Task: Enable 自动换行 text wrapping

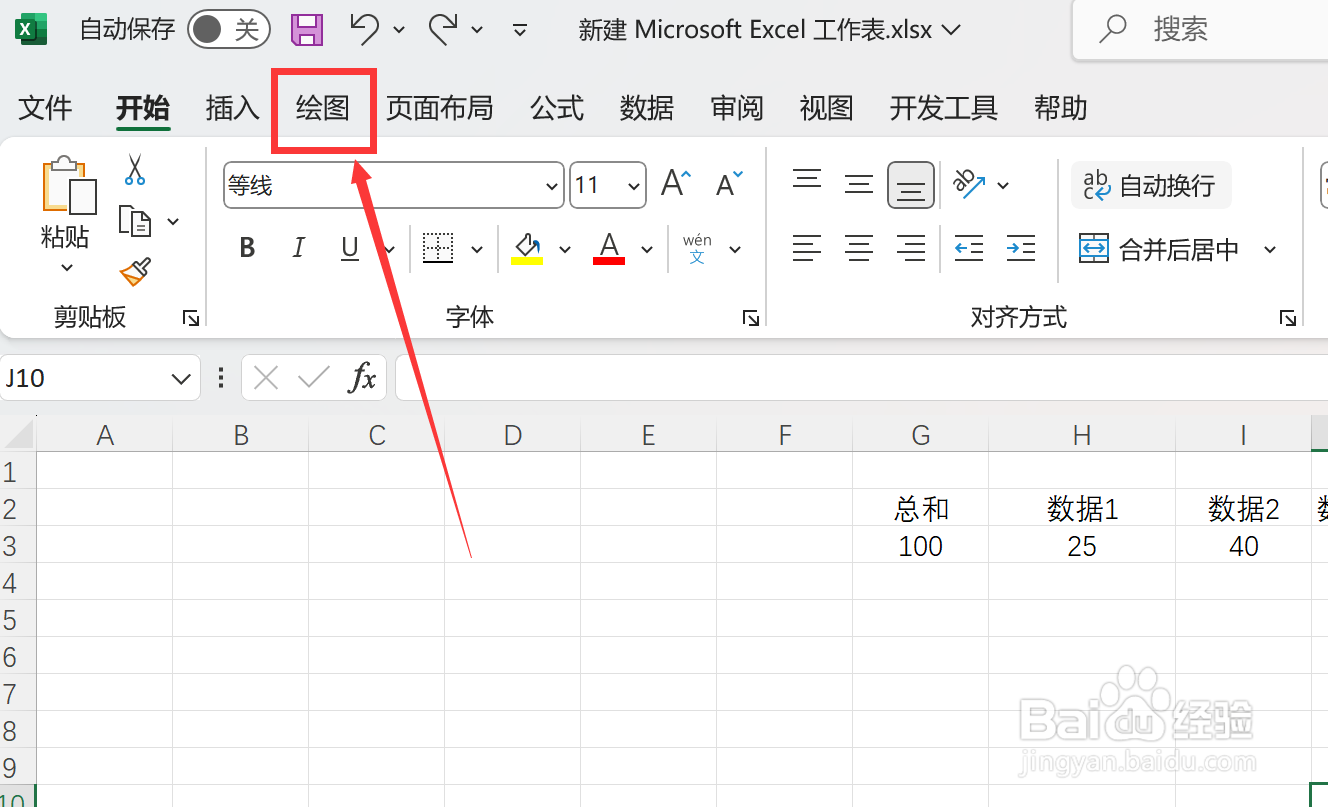Action: pyautogui.click(x=1150, y=185)
